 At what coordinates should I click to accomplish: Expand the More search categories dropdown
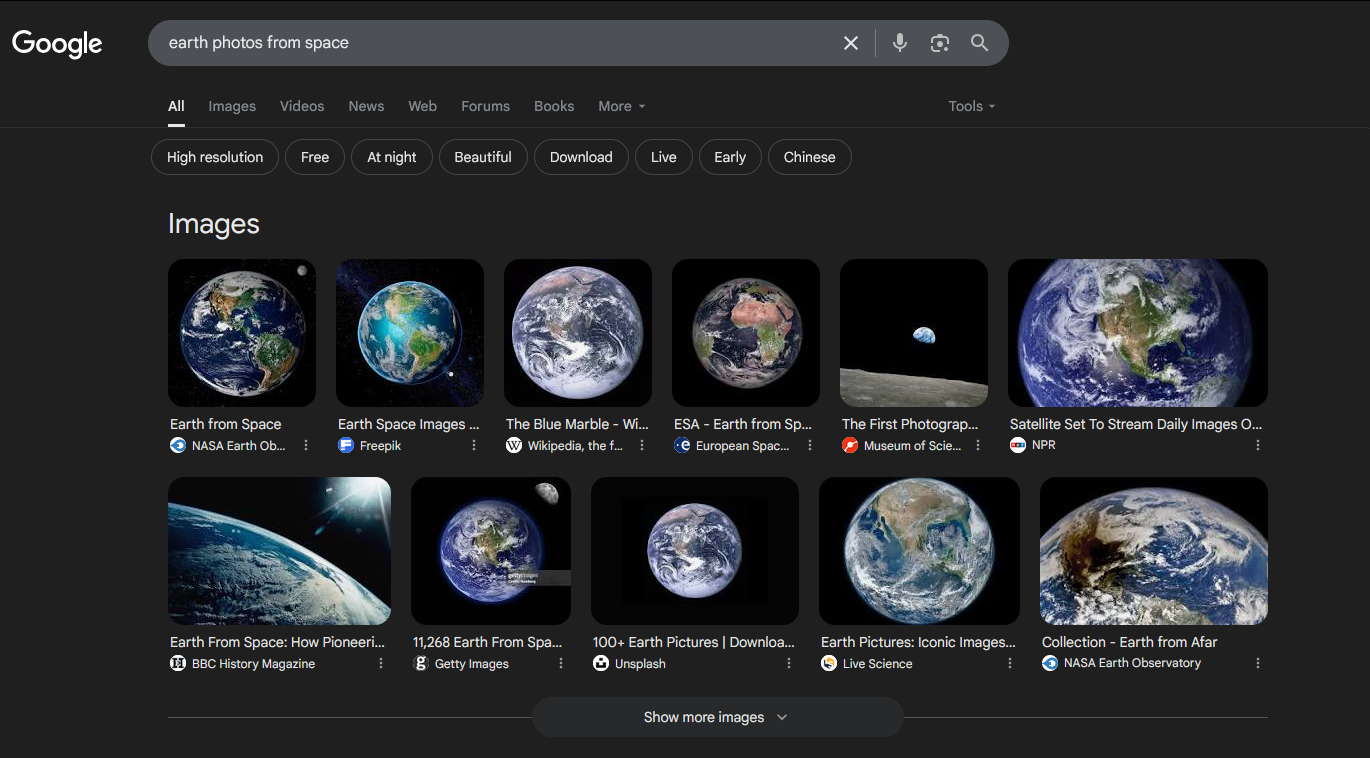tap(621, 106)
